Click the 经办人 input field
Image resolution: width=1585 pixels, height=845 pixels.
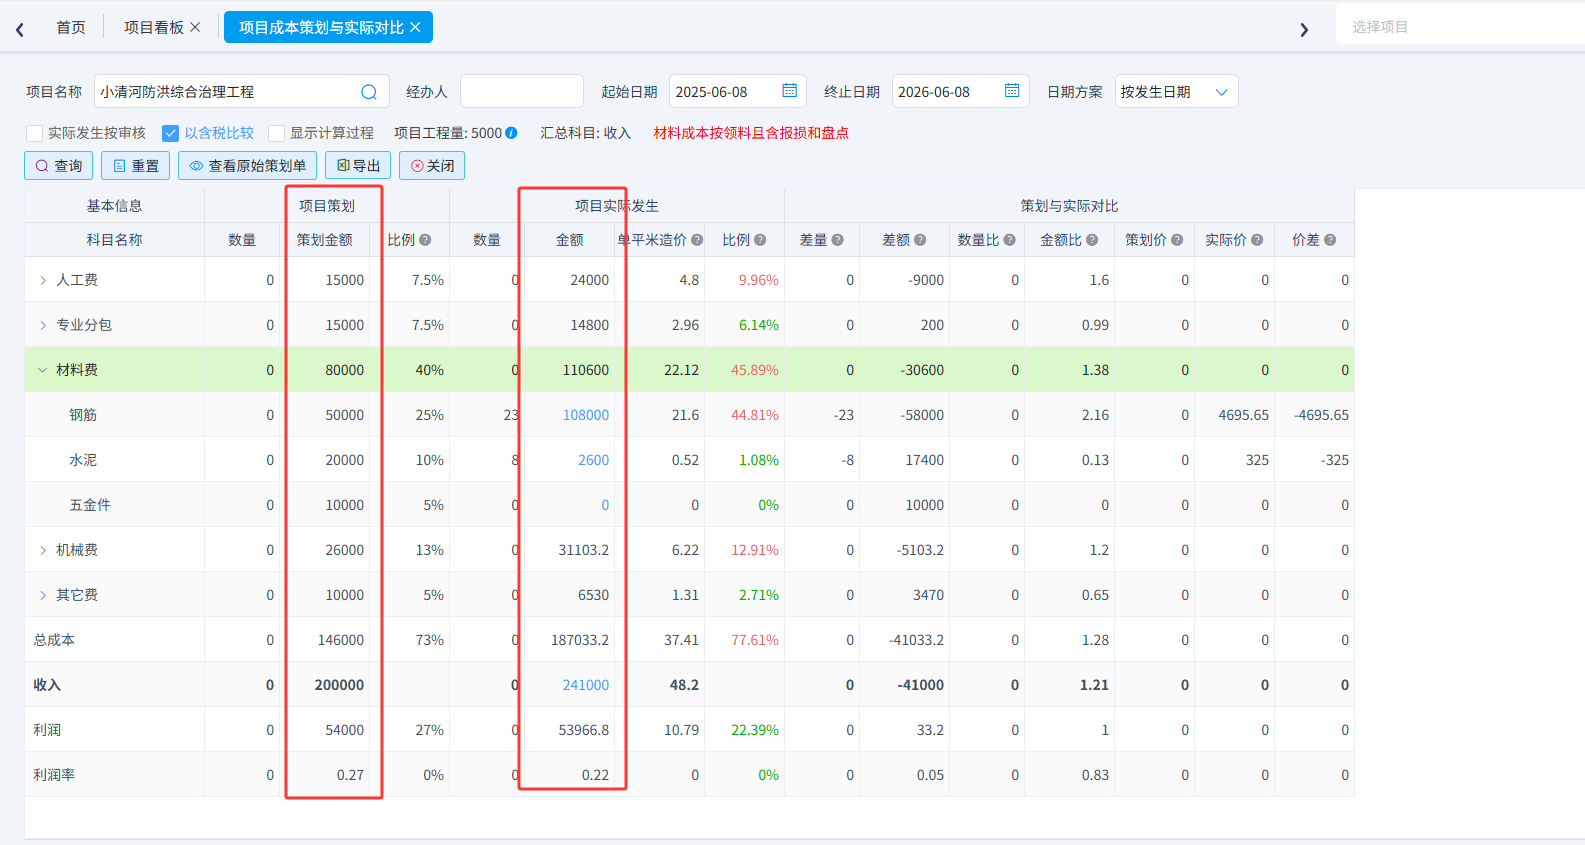click(x=522, y=91)
